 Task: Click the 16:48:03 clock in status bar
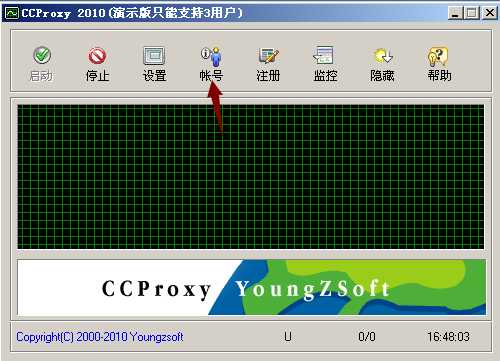[449, 337]
